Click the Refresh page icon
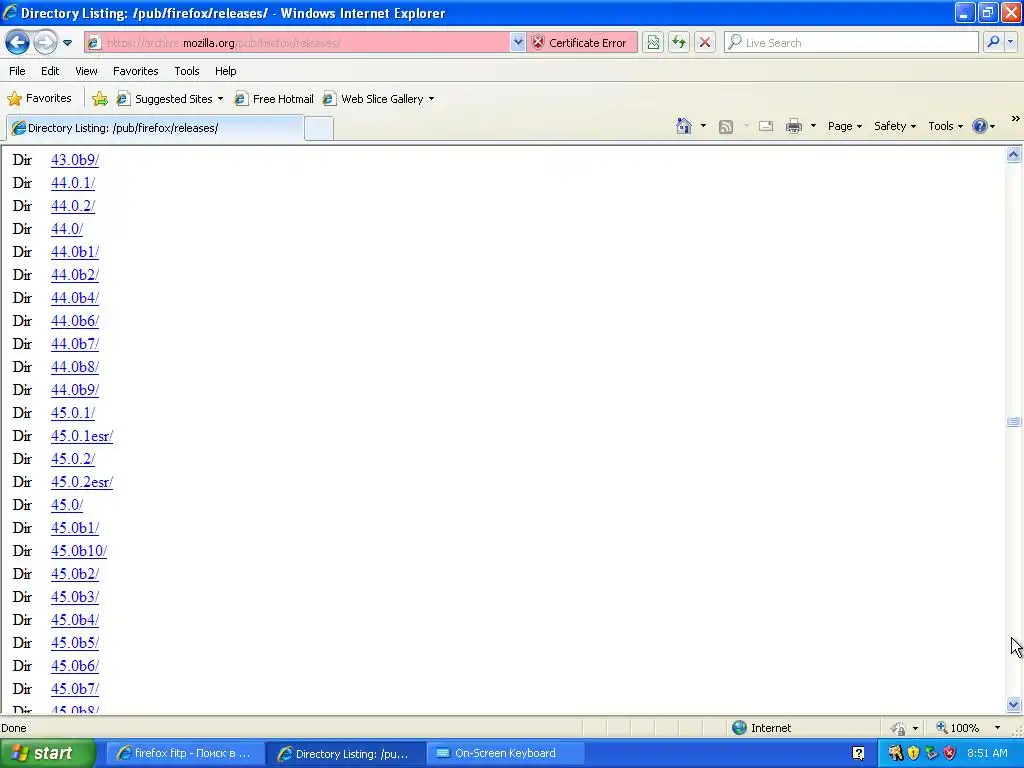The height and width of the screenshot is (768, 1024). pos(679,42)
